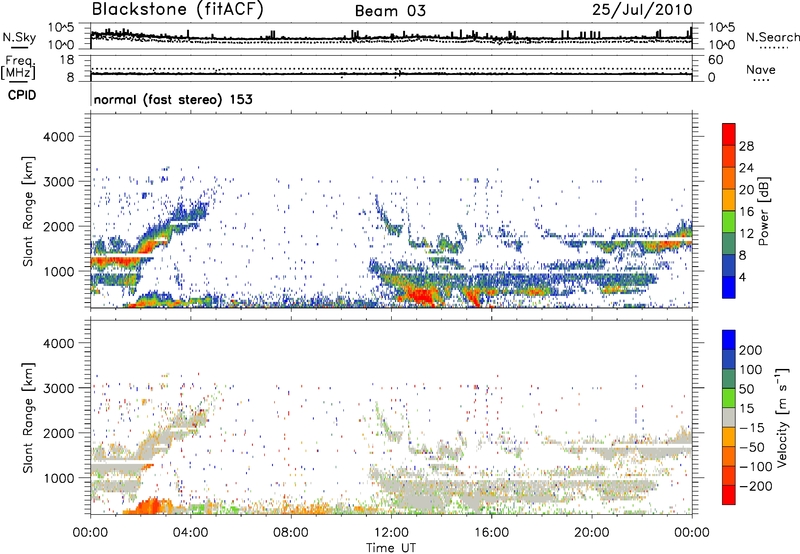
Task: Click the '2000' tick on the velocity panel
Action: pyautogui.click(x=59, y=433)
